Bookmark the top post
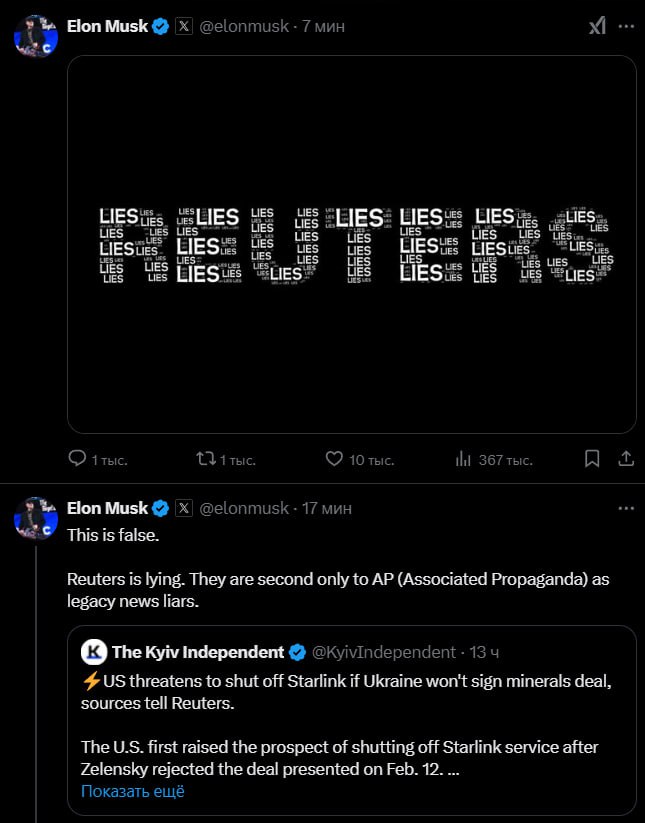 [x=592, y=459]
